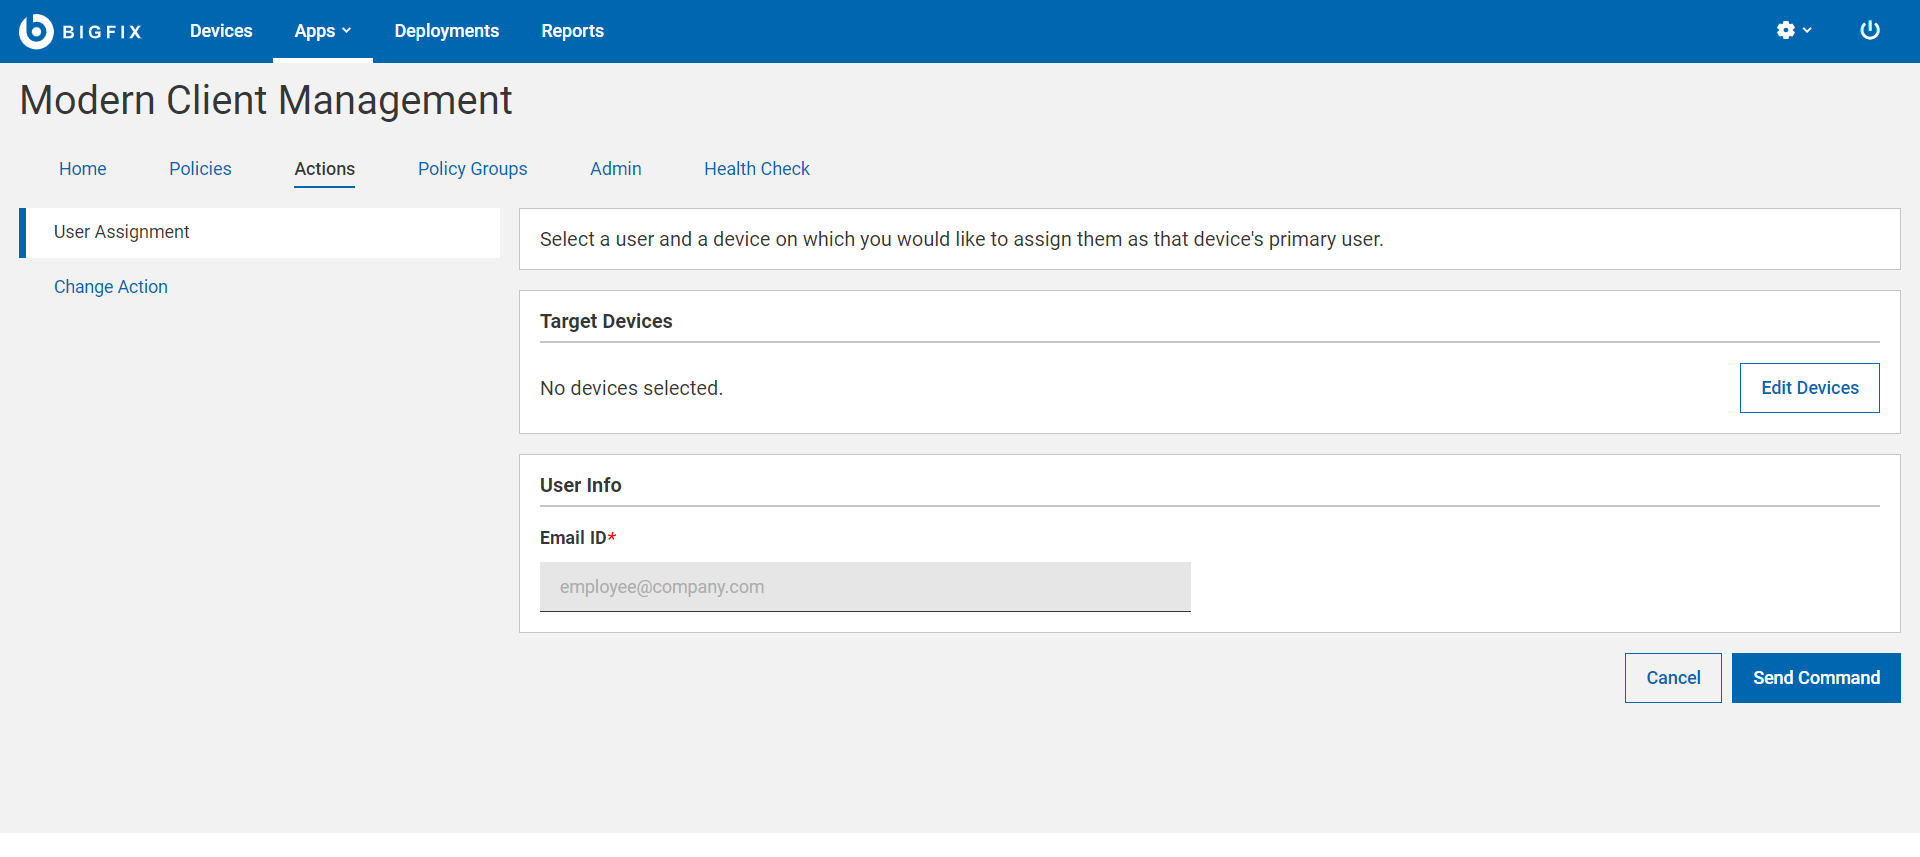The height and width of the screenshot is (857, 1920).
Task: Open the Admin tab
Action: 615,169
